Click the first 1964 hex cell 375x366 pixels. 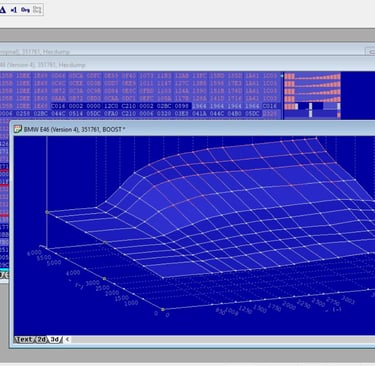point(199,106)
